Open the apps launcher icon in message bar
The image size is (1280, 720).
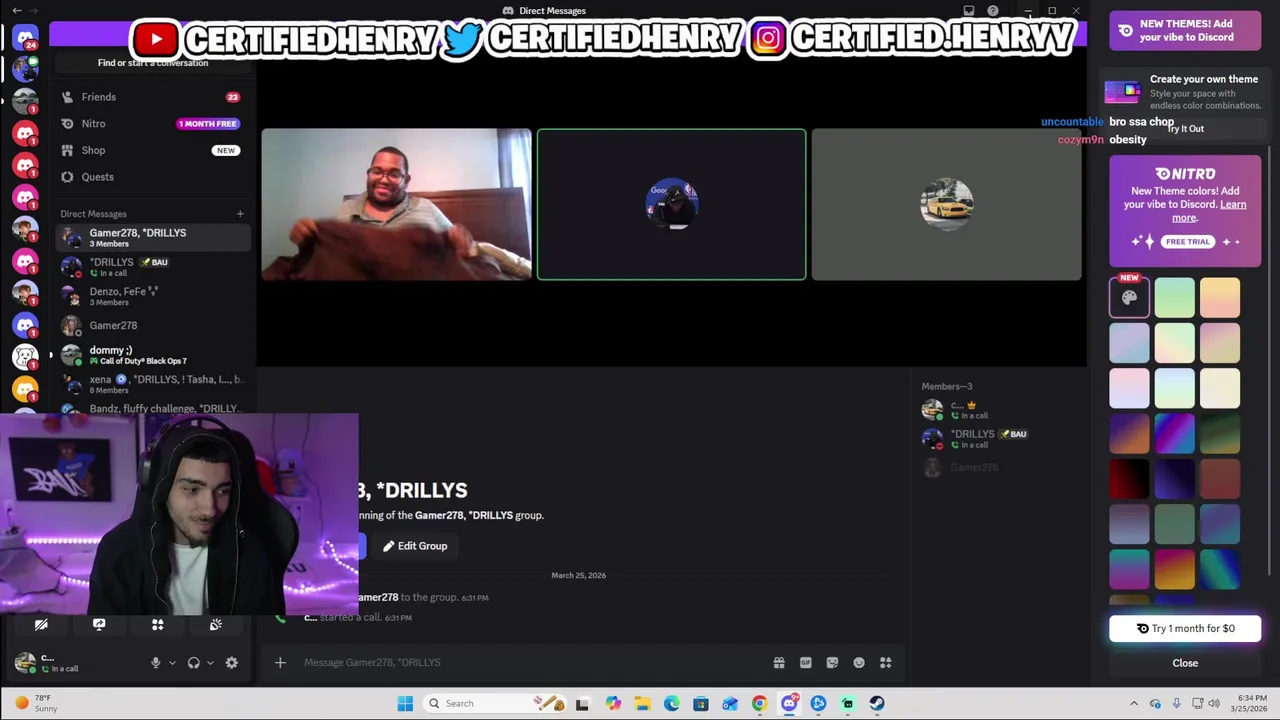(885, 662)
